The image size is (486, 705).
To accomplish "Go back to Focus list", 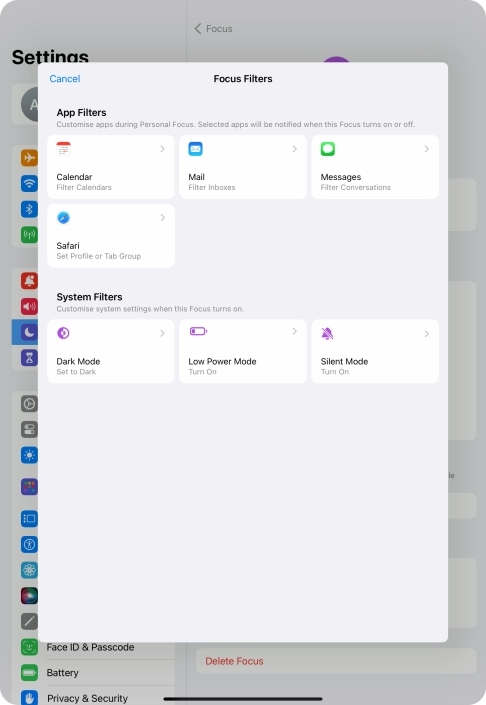I will pyautogui.click(x=214, y=29).
